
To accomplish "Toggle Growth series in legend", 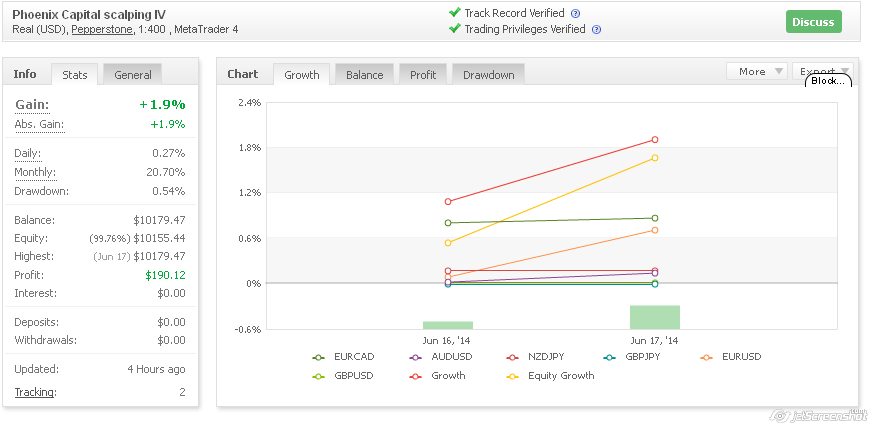I will pos(437,376).
